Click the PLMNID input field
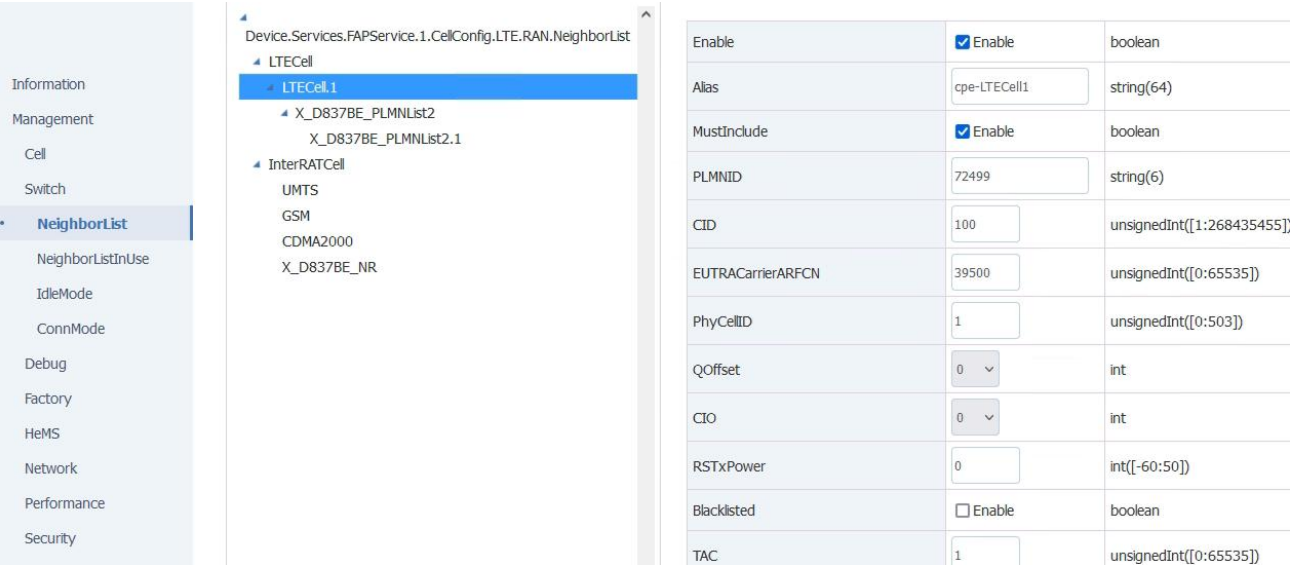This screenshot has width=1296, height=565. tap(1019, 176)
